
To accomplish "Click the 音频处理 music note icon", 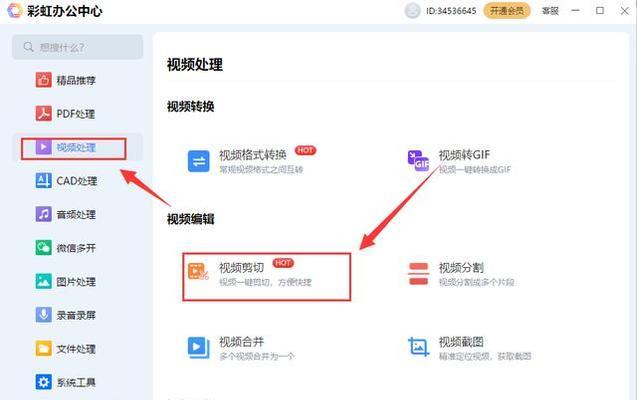I will 43,214.
